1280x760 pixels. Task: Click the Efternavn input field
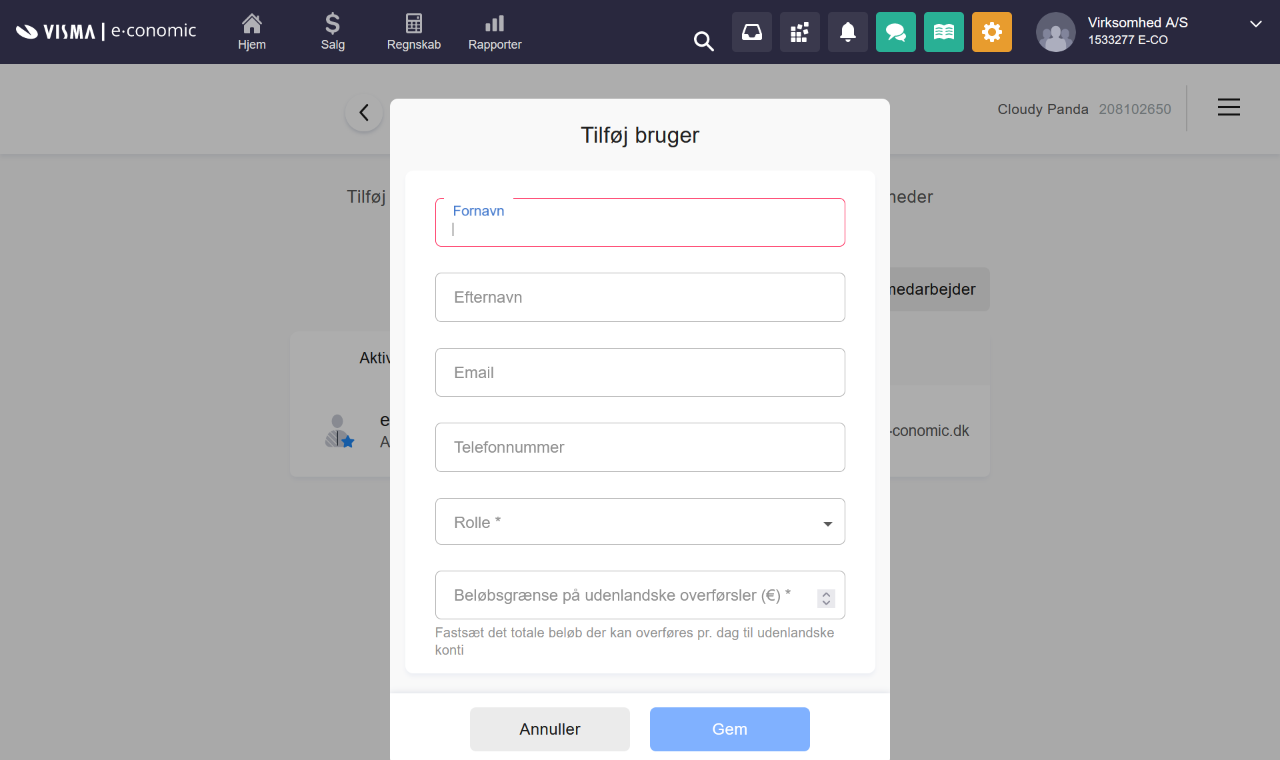640,297
